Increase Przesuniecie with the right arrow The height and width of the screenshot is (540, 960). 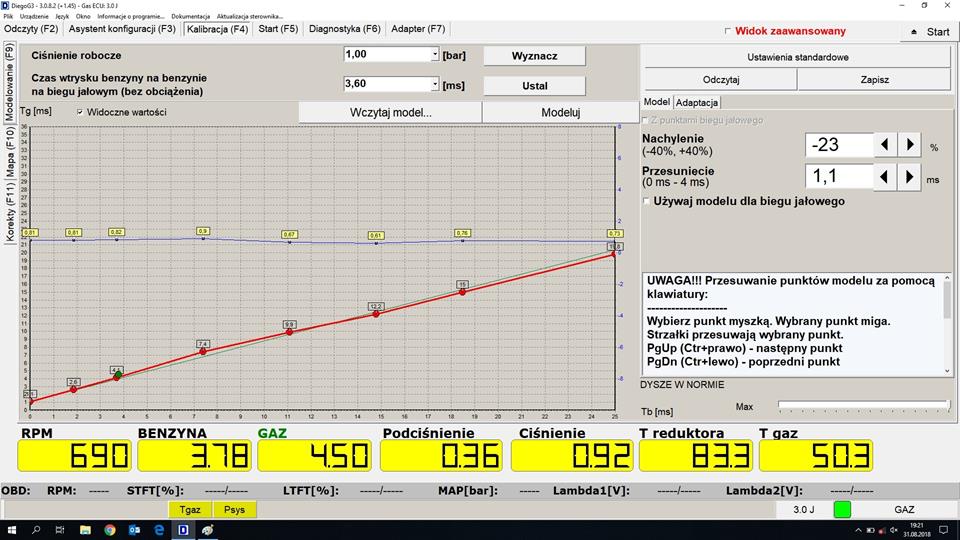click(x=910, y=178)
